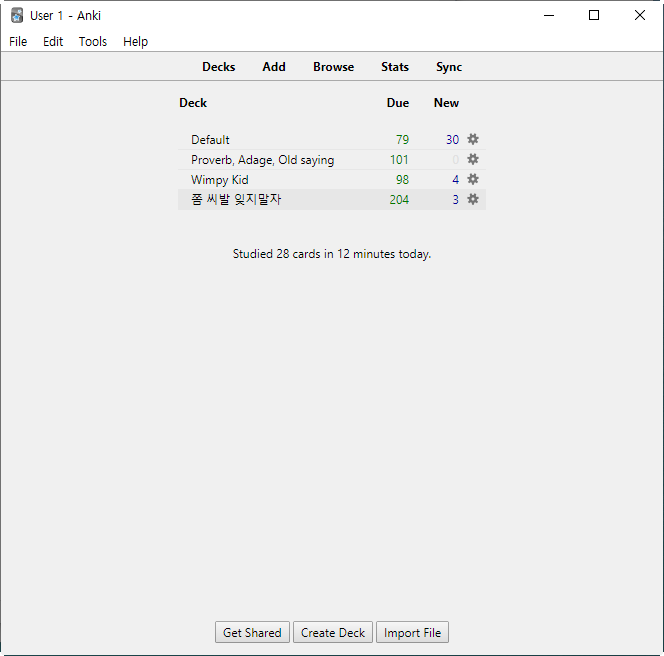Close the Anki window
Screen dimensions: 664x656
tap(640, 15)
